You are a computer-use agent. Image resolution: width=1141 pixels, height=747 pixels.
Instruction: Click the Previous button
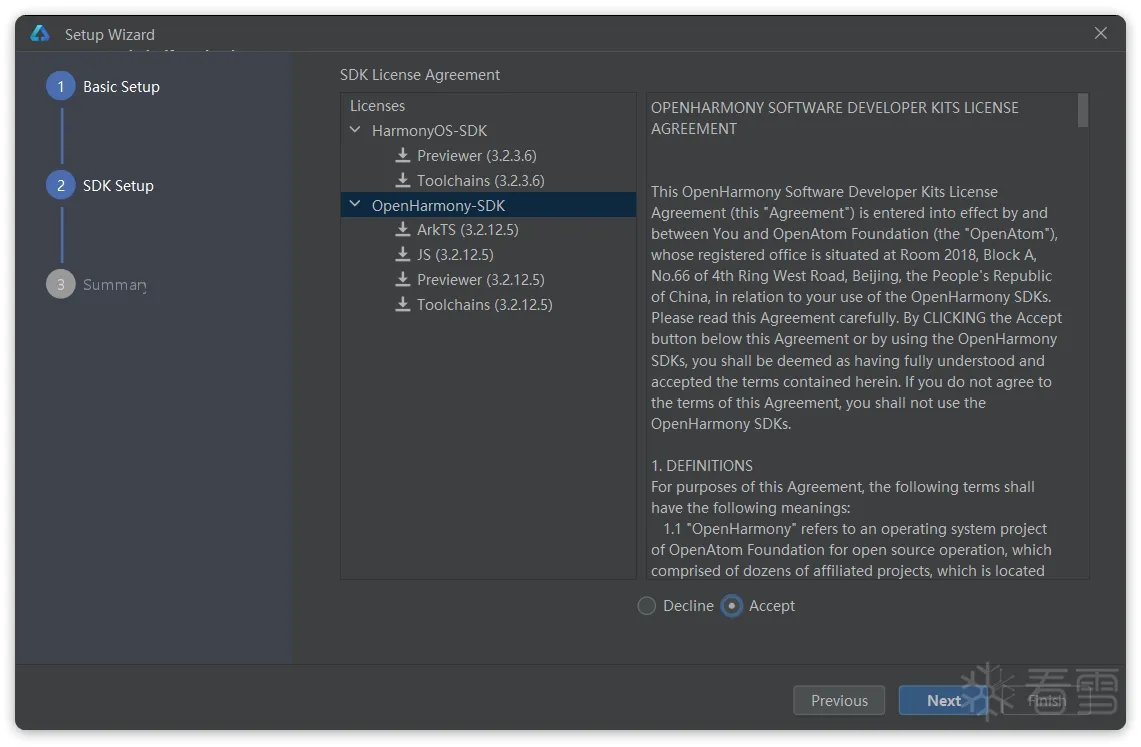[839, 700]
